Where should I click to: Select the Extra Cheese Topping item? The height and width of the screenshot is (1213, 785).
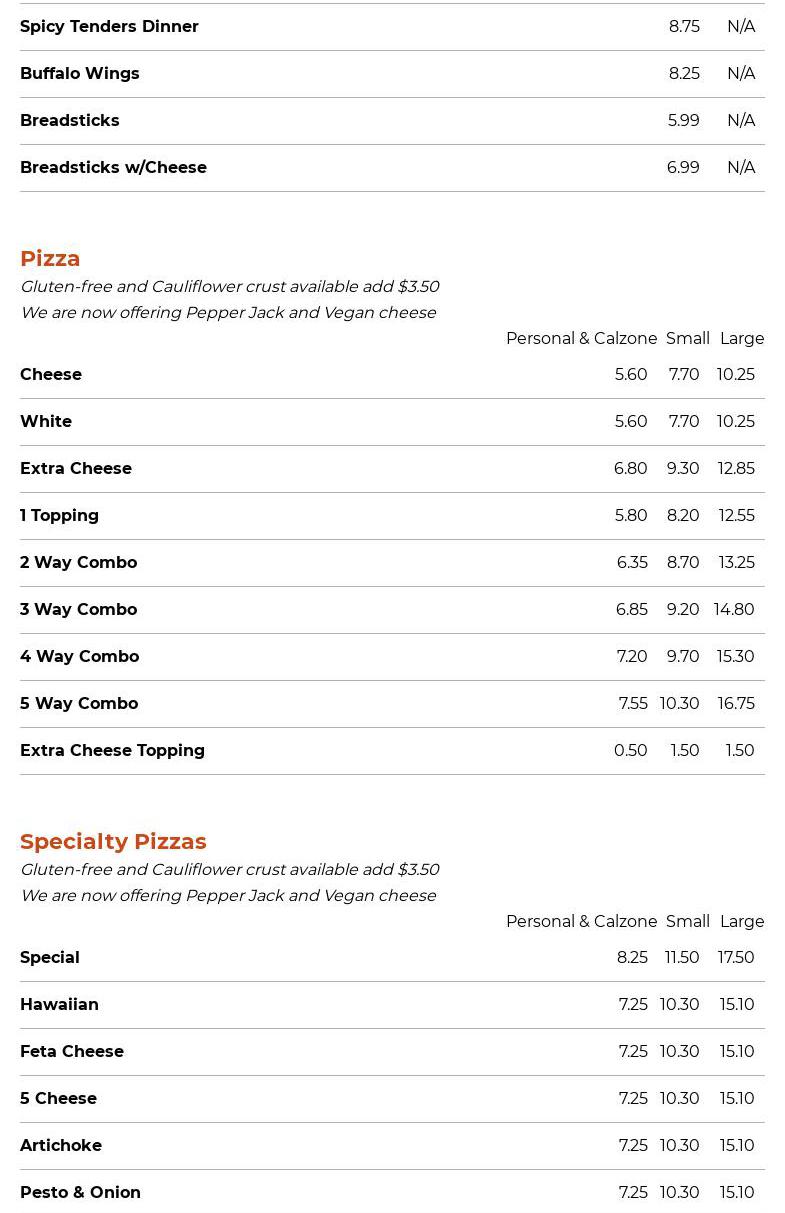(x=112, y=750)
